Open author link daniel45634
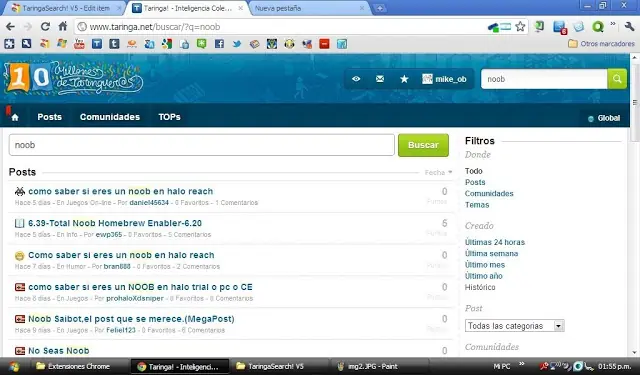 click(149, 203)
